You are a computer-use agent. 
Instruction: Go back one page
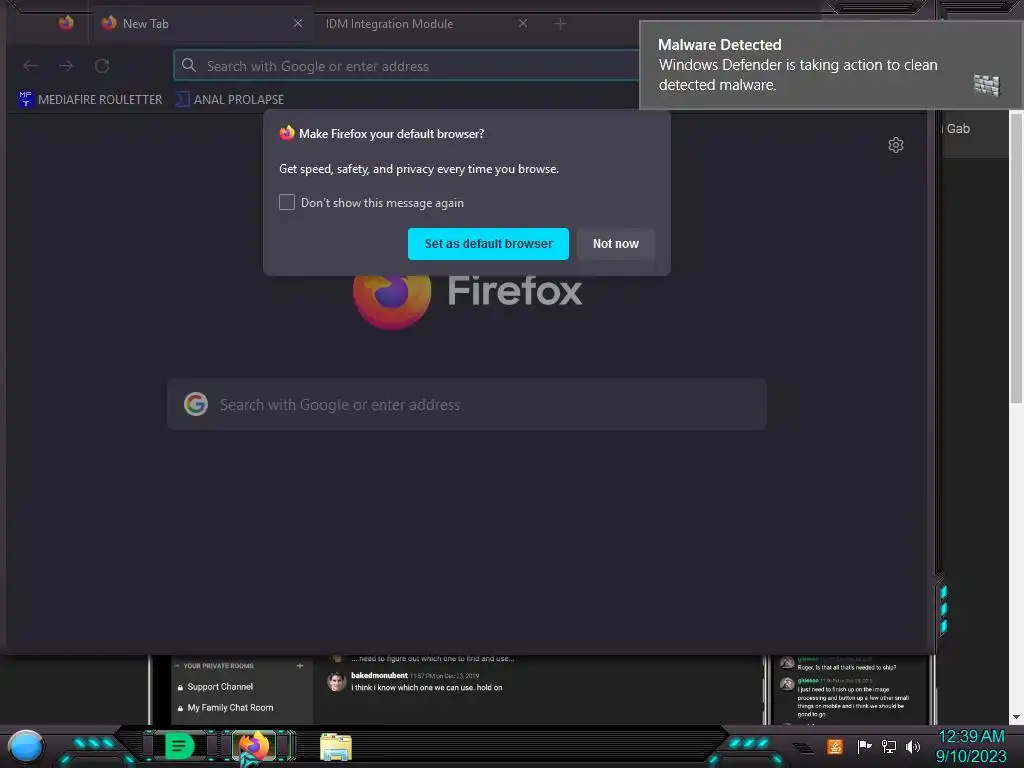pyautogui.click(x=31, y=66)
